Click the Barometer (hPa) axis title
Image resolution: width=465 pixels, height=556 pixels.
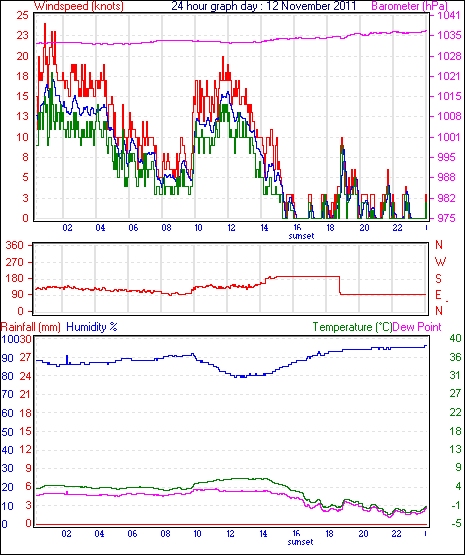click(409, 6)
